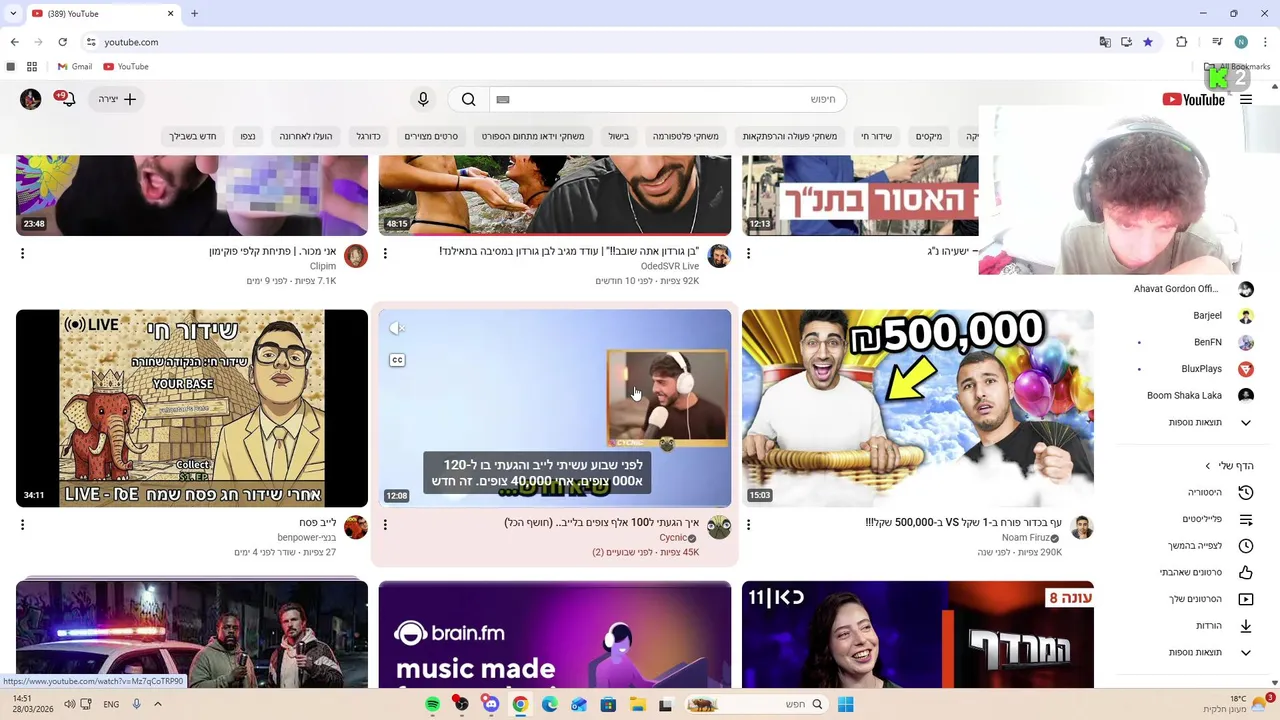The height and width of the screenshot is (720, 1280).
Task: Open Cycnic video title link
Action: [601, 523]
